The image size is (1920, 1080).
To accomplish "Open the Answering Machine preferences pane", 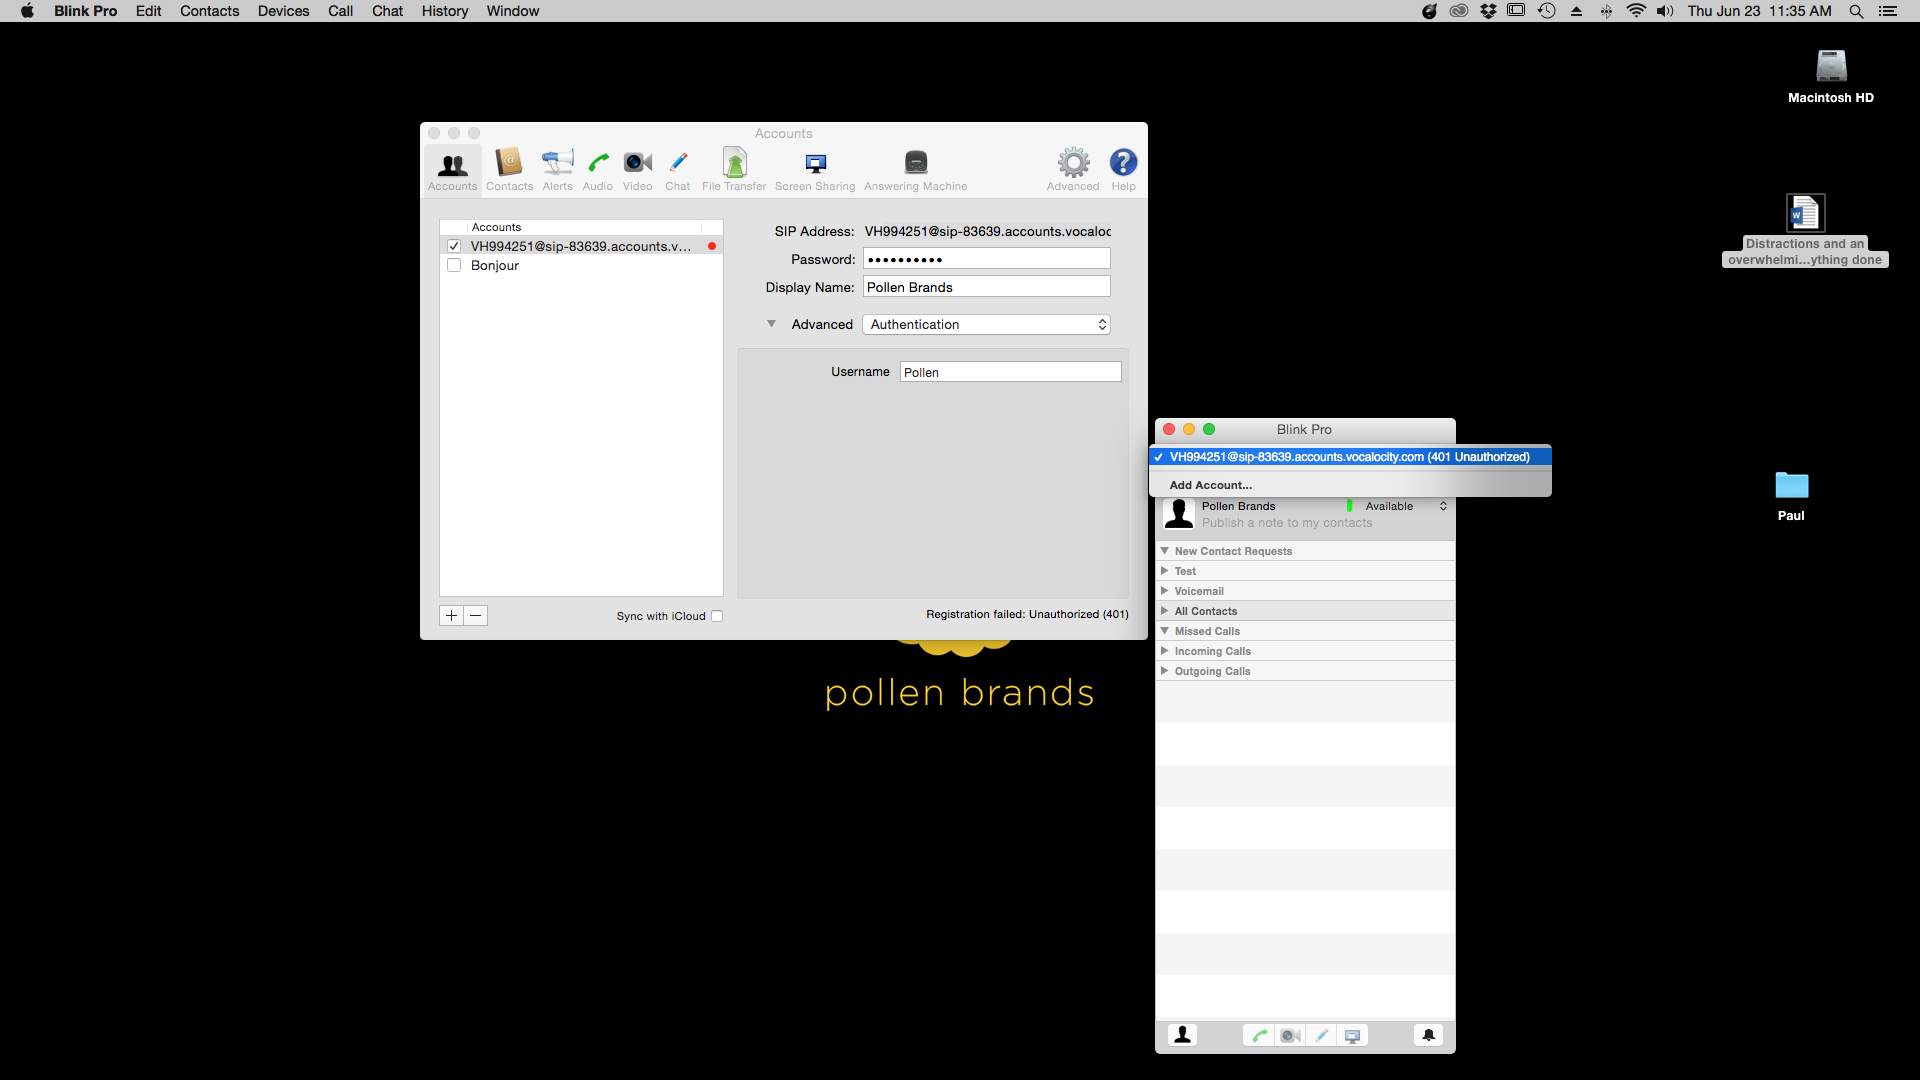I will (x=915, y=169).
